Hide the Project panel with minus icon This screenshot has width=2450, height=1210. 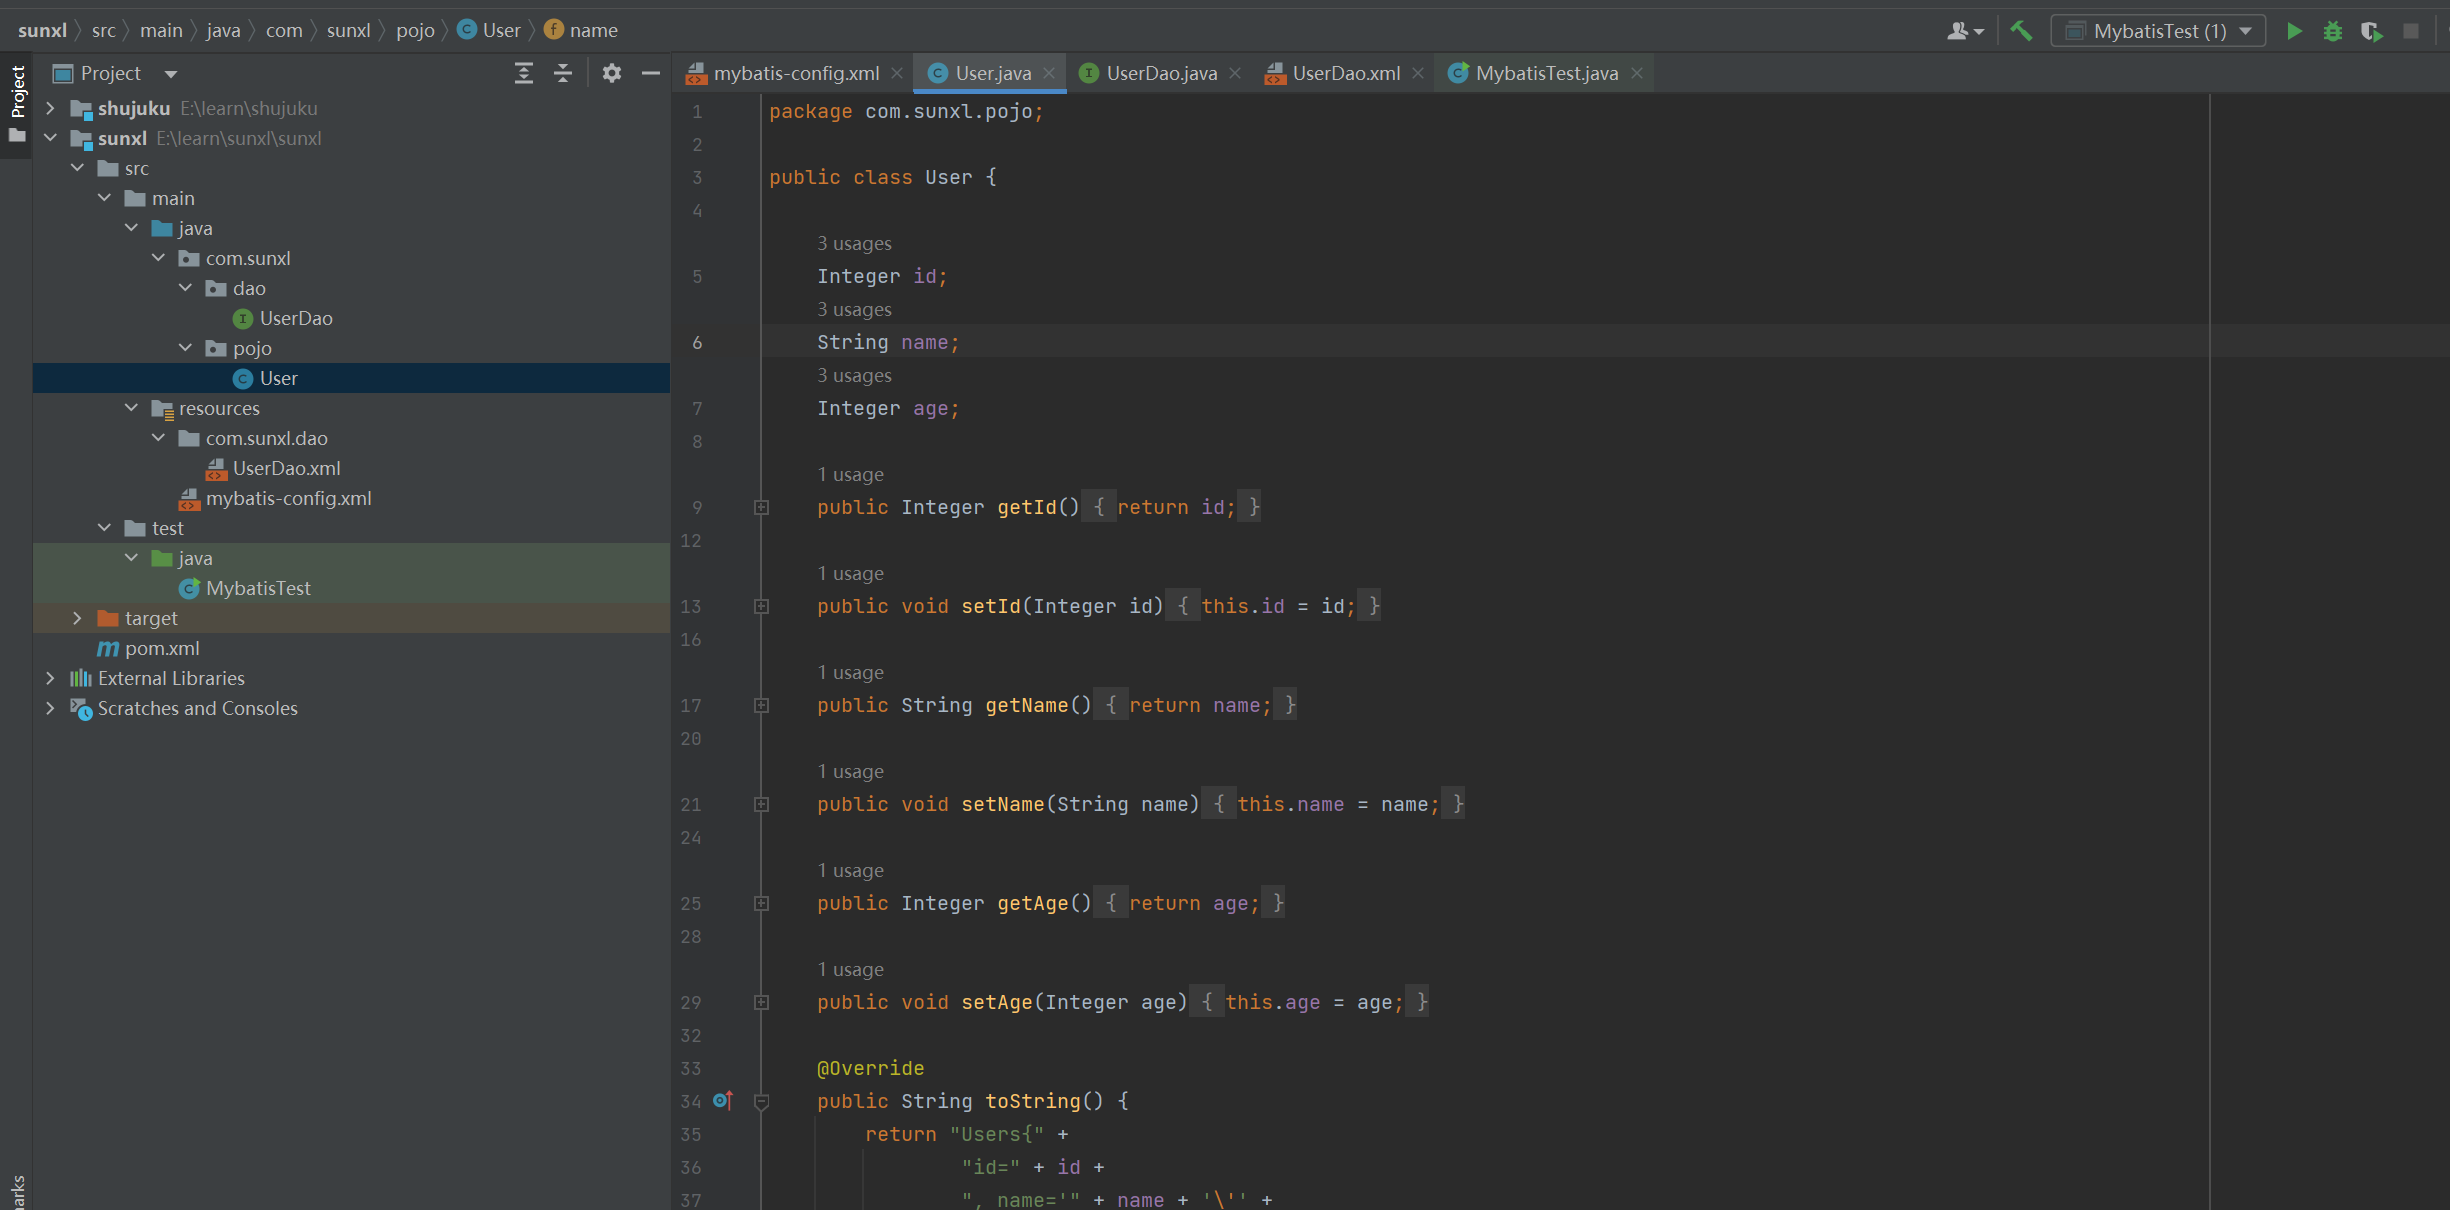(650, 73)
